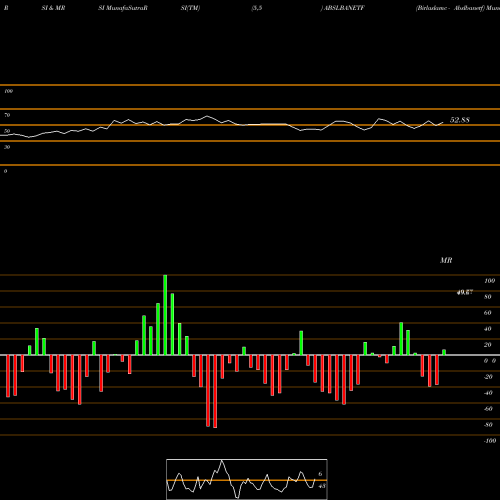Click the value 6 in the mini chart
Image resolution: width=500 pixels, height=500 pixels.
(x=320, y=474)
